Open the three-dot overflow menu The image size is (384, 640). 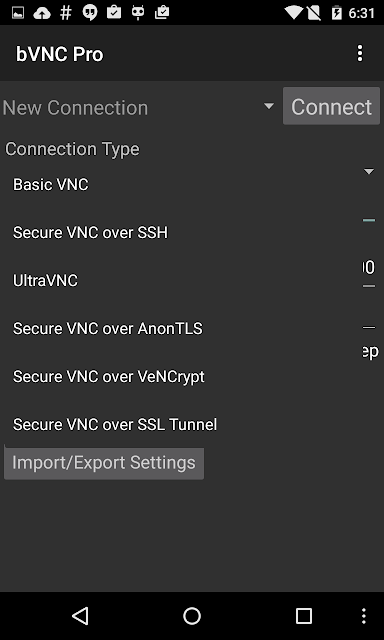coord(360,53)
